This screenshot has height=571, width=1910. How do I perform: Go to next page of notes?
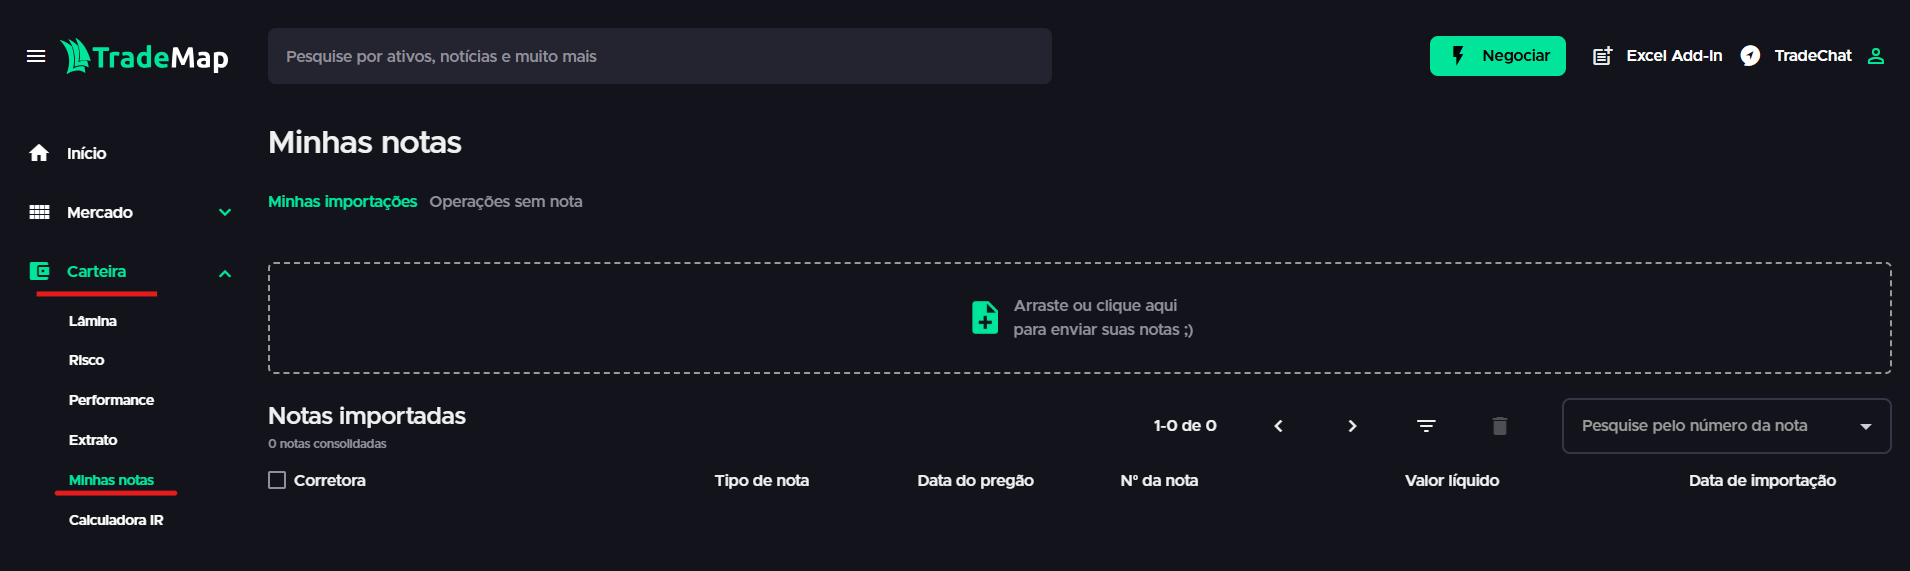(1352, 426)
